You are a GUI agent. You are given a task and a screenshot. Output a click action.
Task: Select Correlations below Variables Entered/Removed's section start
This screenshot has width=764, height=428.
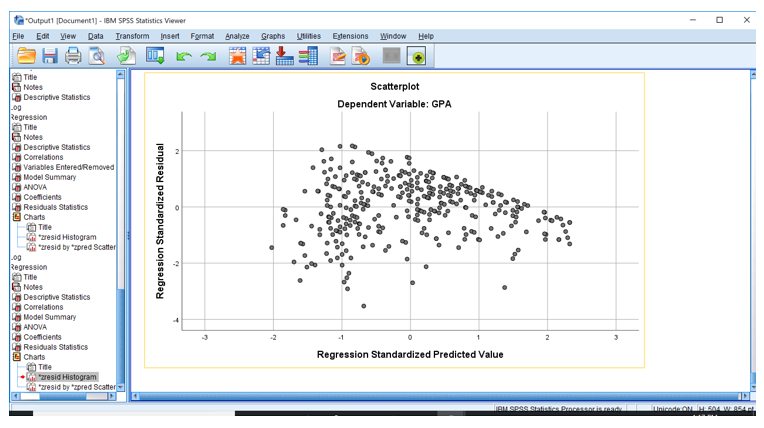click(x=43, y=157)
